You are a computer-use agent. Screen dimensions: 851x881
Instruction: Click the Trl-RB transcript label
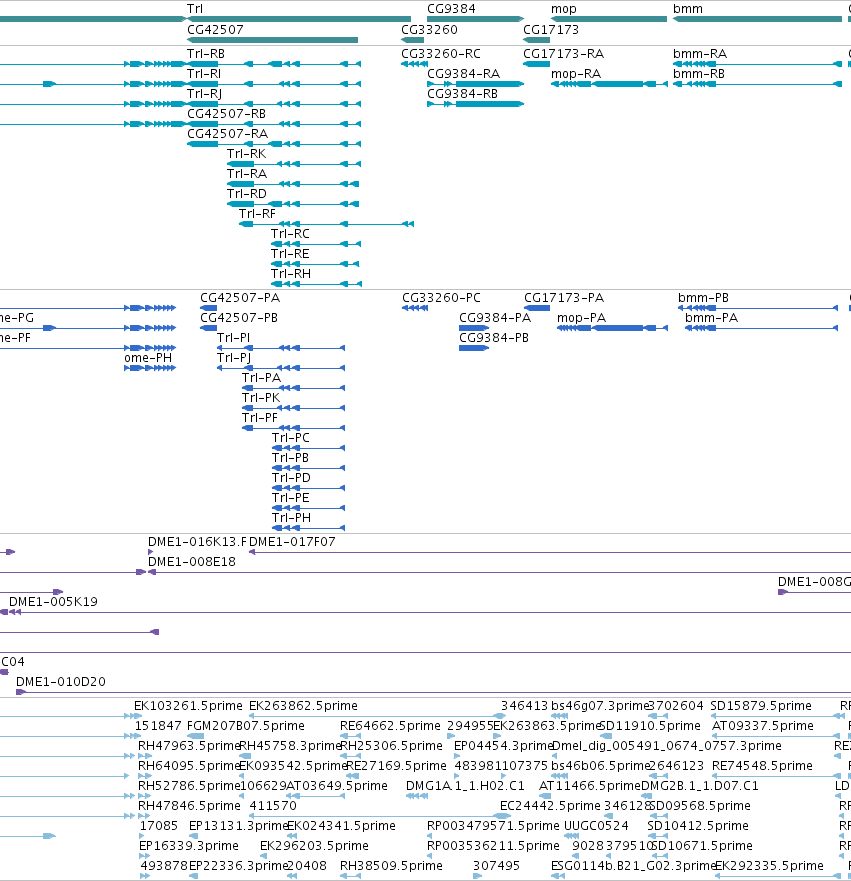206,54
